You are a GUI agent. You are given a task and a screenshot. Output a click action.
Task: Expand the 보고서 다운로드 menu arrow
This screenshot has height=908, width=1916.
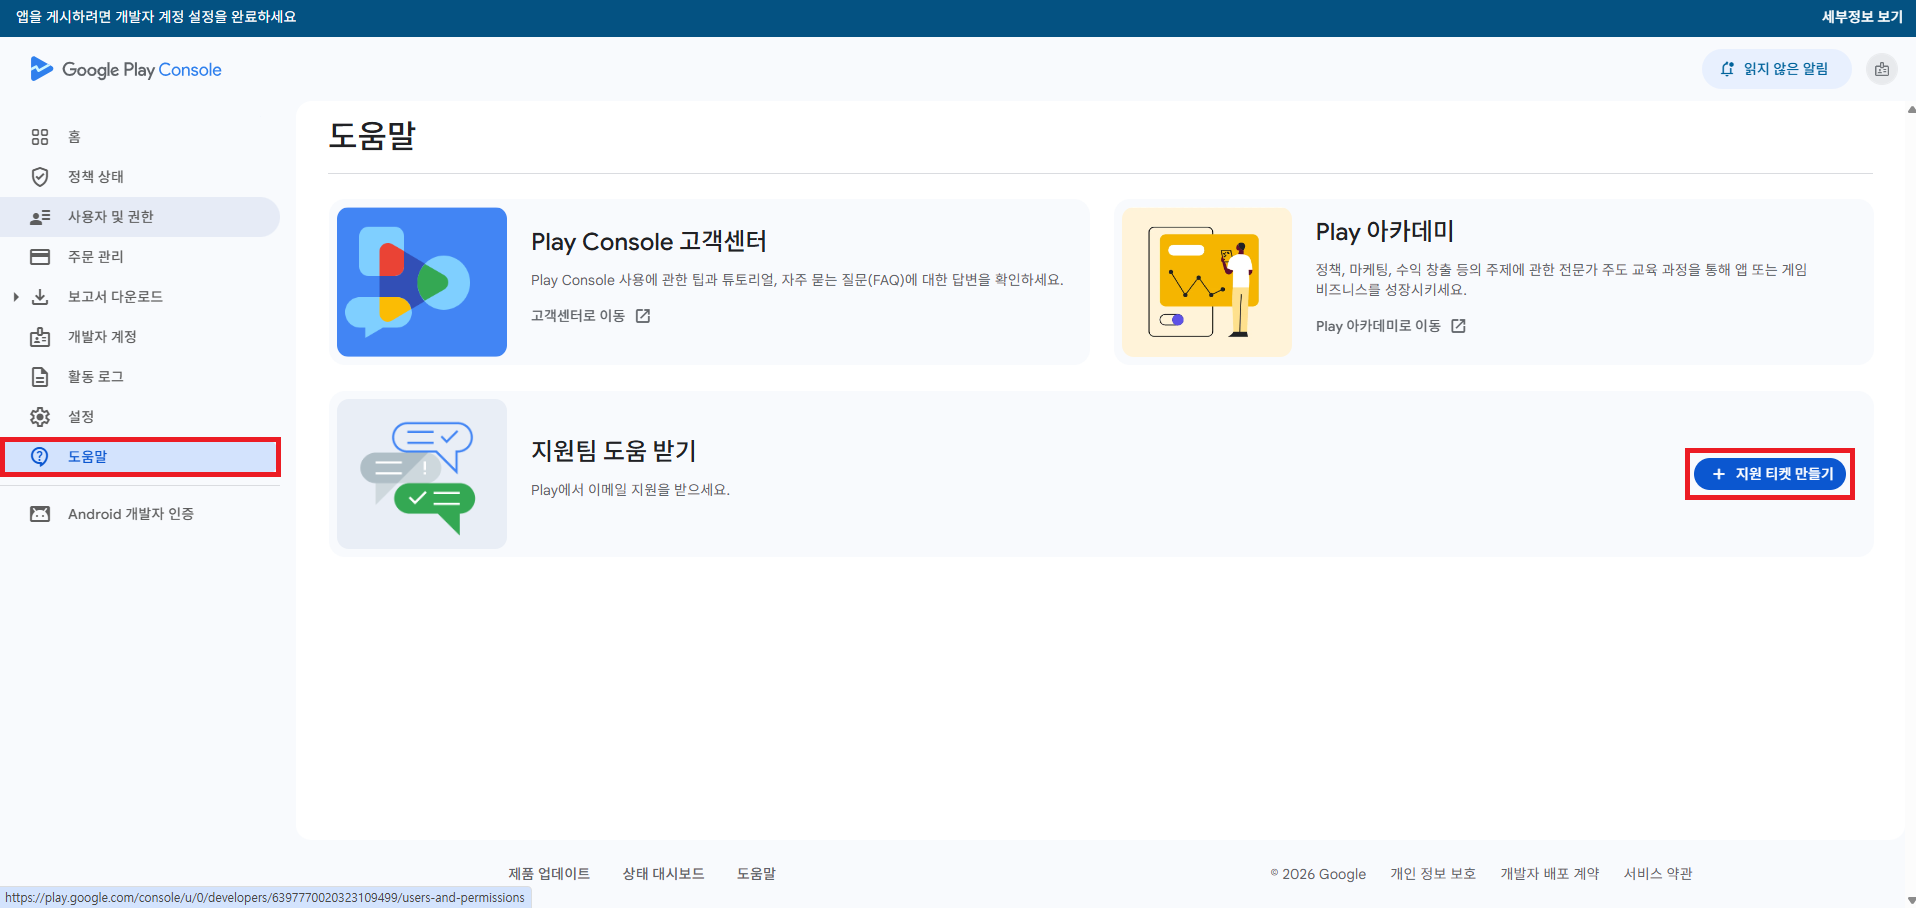[x=16, y=297]
